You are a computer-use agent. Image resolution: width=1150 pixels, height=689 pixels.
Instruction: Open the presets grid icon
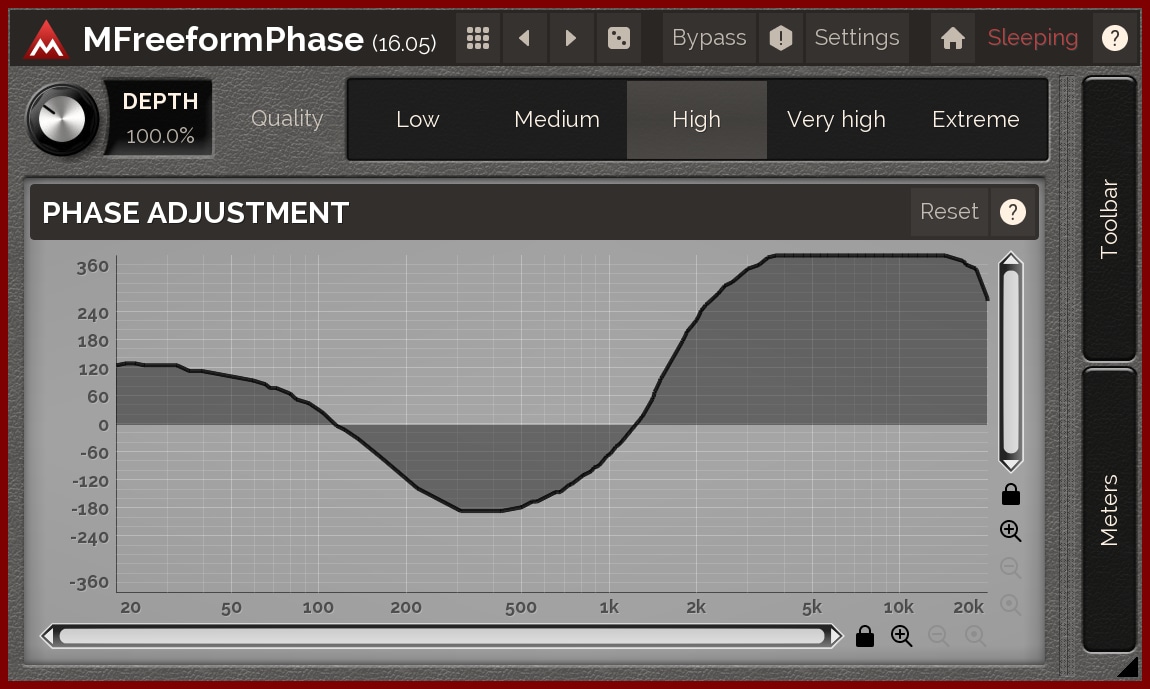478,38
